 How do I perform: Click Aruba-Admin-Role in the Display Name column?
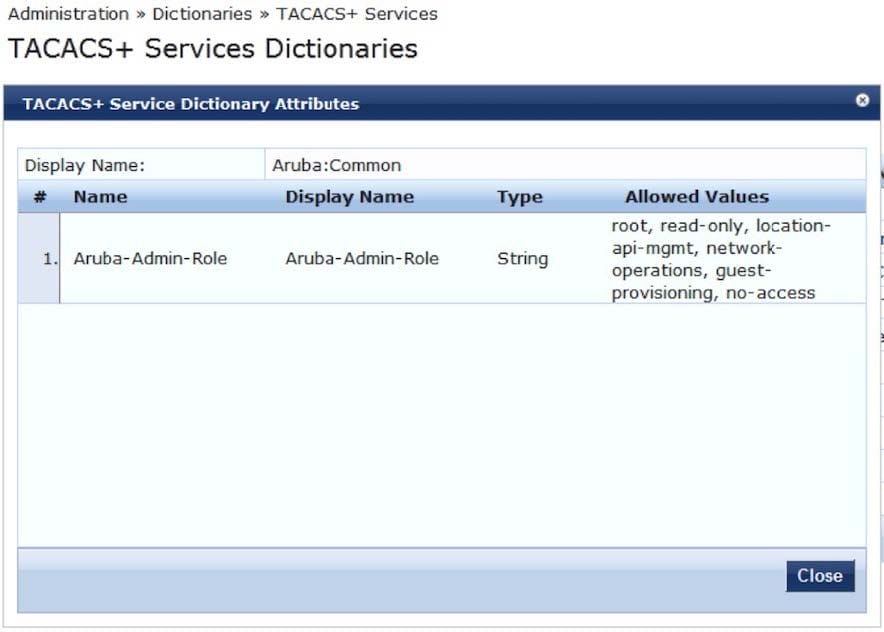tap(362, 258)
